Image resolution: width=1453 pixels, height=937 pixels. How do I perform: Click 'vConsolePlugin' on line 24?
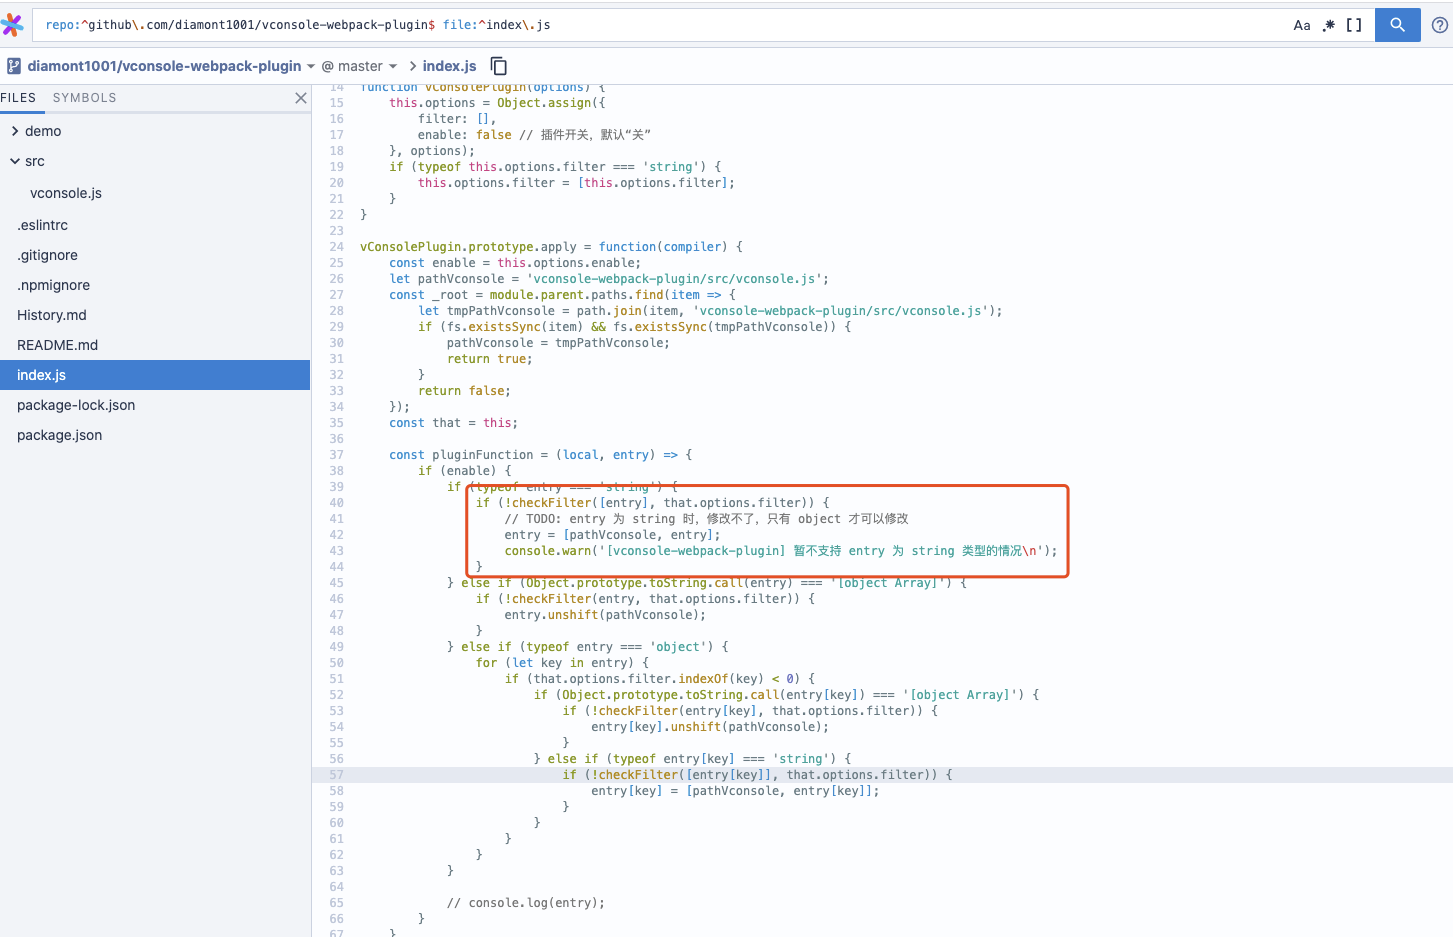click(411, 247)
